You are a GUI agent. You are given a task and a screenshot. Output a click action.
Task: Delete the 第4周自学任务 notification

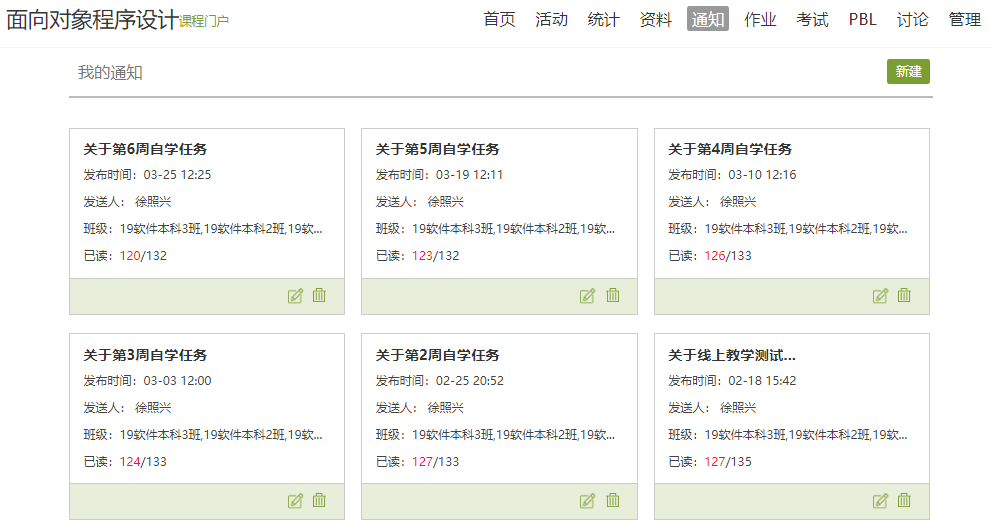pos(904,295)
